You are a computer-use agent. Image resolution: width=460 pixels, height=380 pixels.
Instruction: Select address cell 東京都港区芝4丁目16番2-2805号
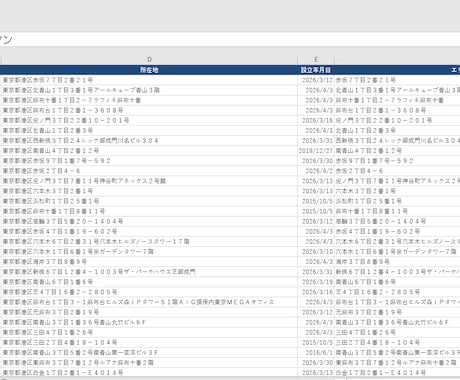[149, 292]
